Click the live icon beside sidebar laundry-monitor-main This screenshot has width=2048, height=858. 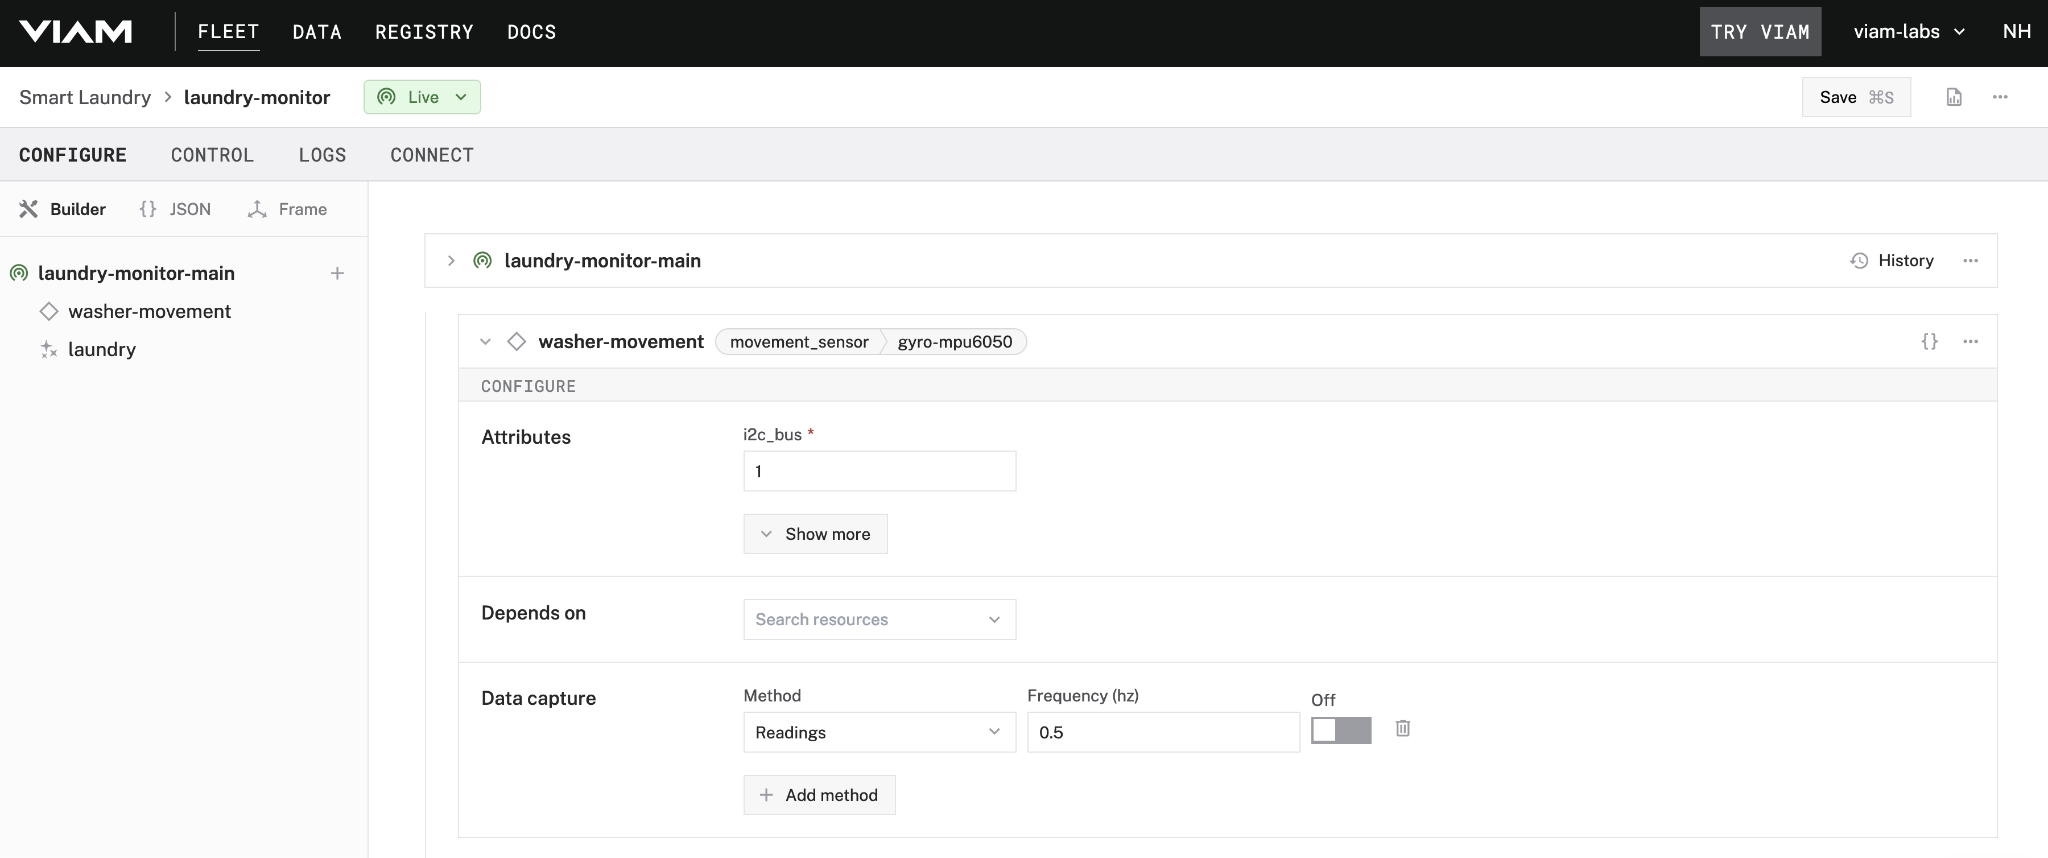click(x=19, y=273)
